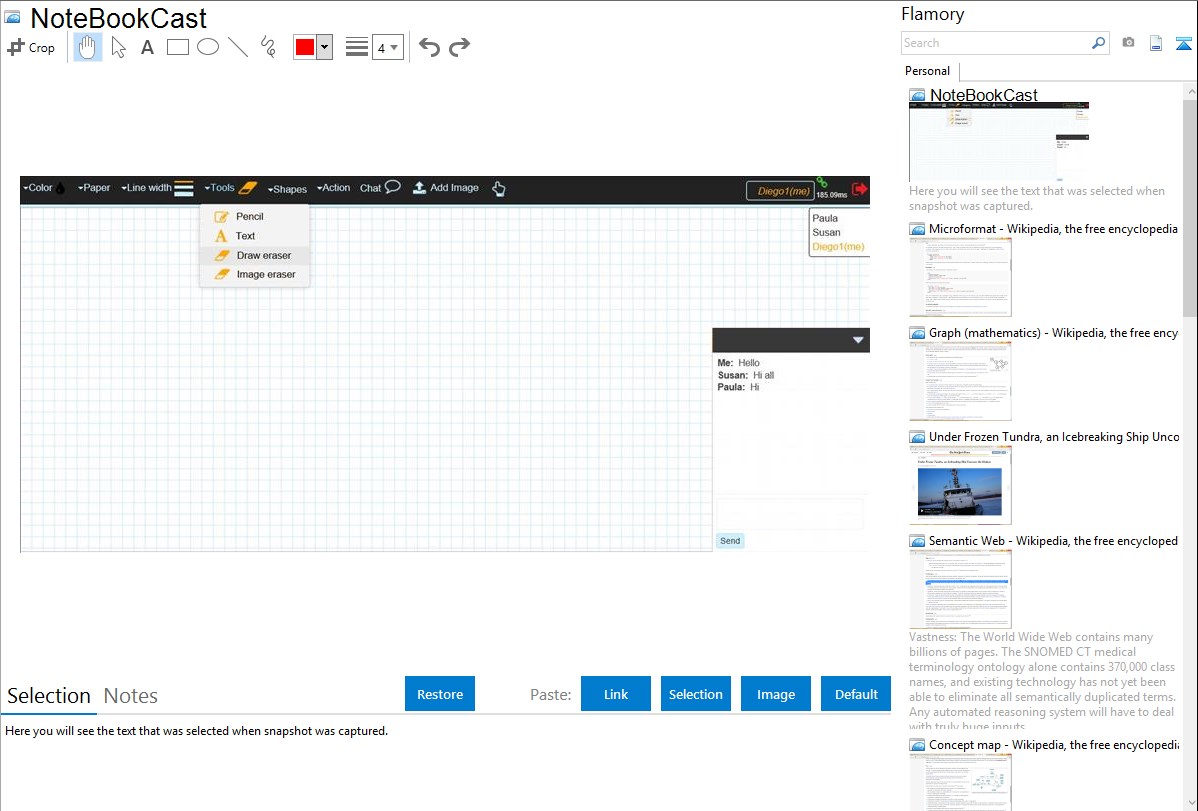Open the color picker dropdown arrow
The width and height of the screenshot is (1198, 811).
[x=324, y=47]
